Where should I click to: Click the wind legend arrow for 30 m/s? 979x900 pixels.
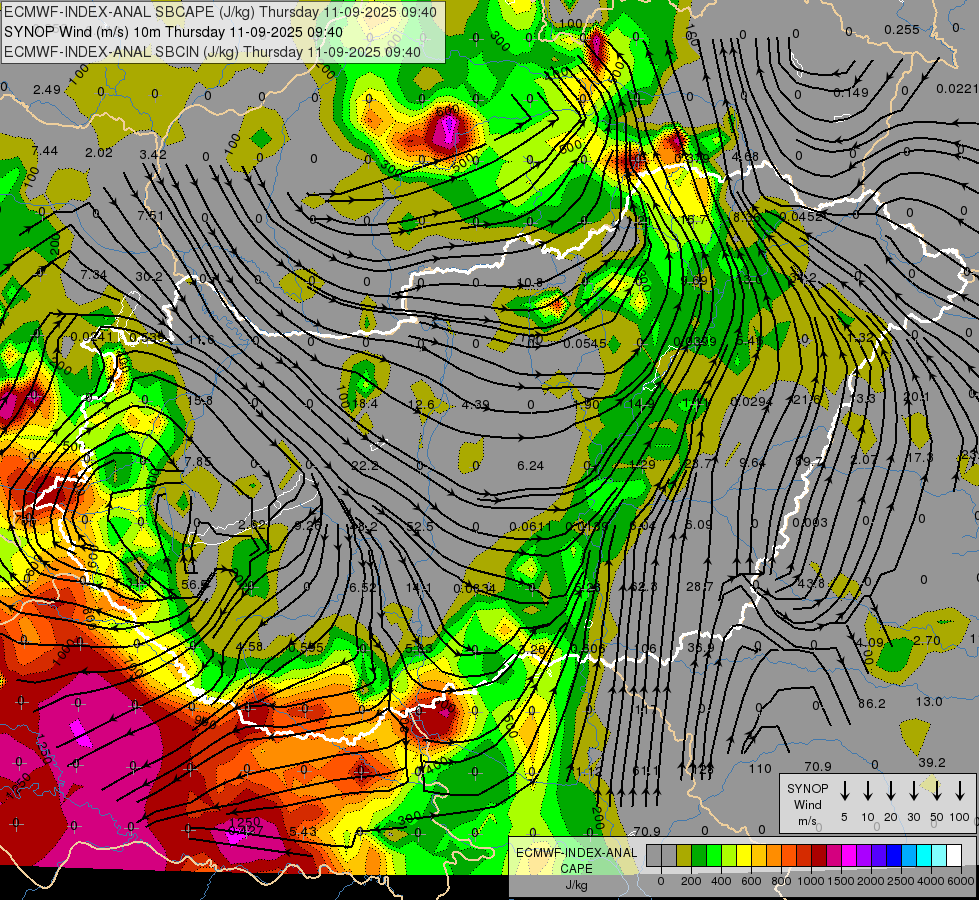coord(914,790)
